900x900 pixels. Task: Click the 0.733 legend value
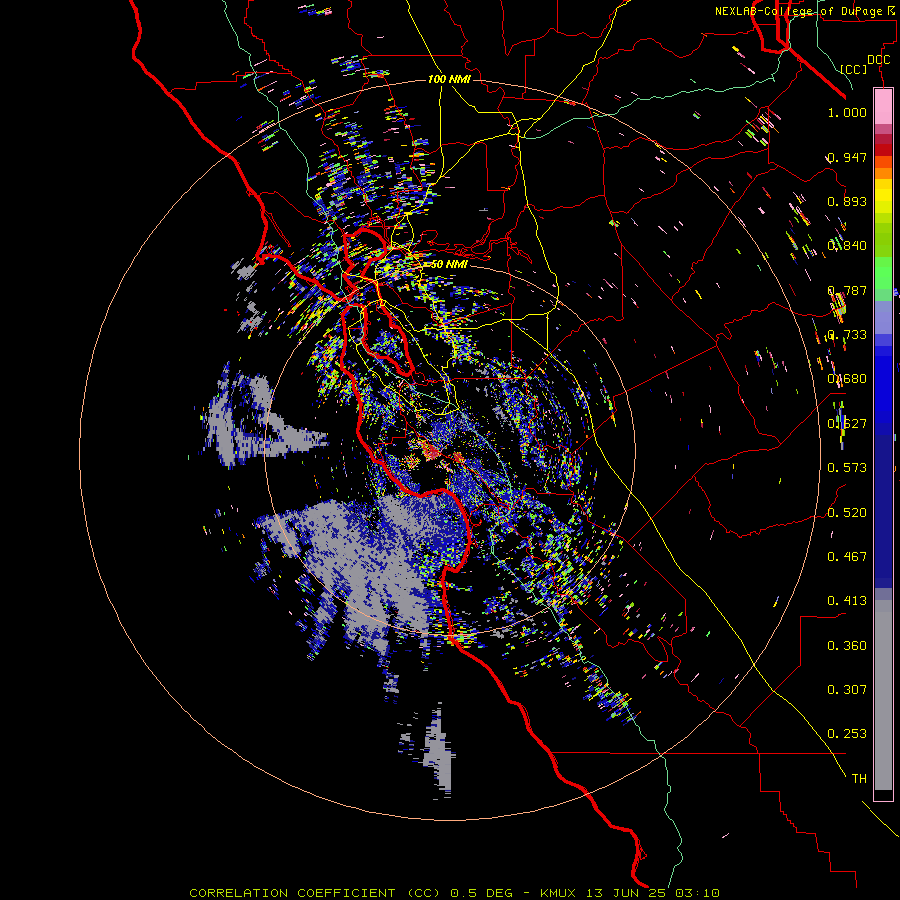pyautogui.click(x=847, y=335)
